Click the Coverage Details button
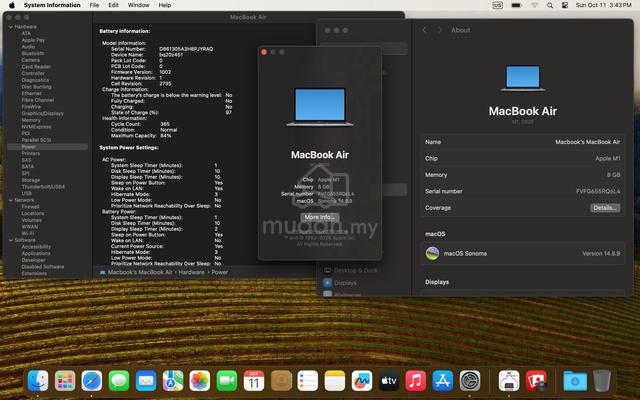The height and width of the screenshot is (400, 640). click(605, 208)
